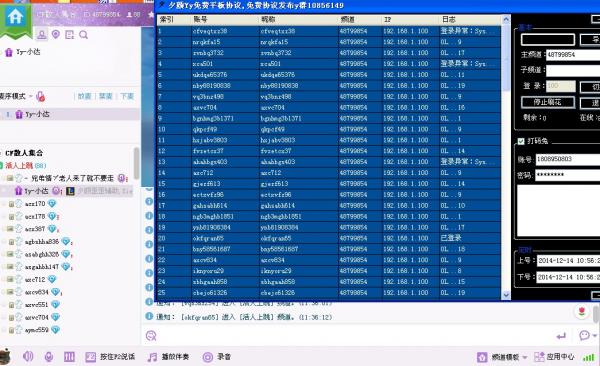Image resolution: width=600 pixels, height=366 pixels.
Task: Click the 禁麦 link
Action: coord(106,96)
